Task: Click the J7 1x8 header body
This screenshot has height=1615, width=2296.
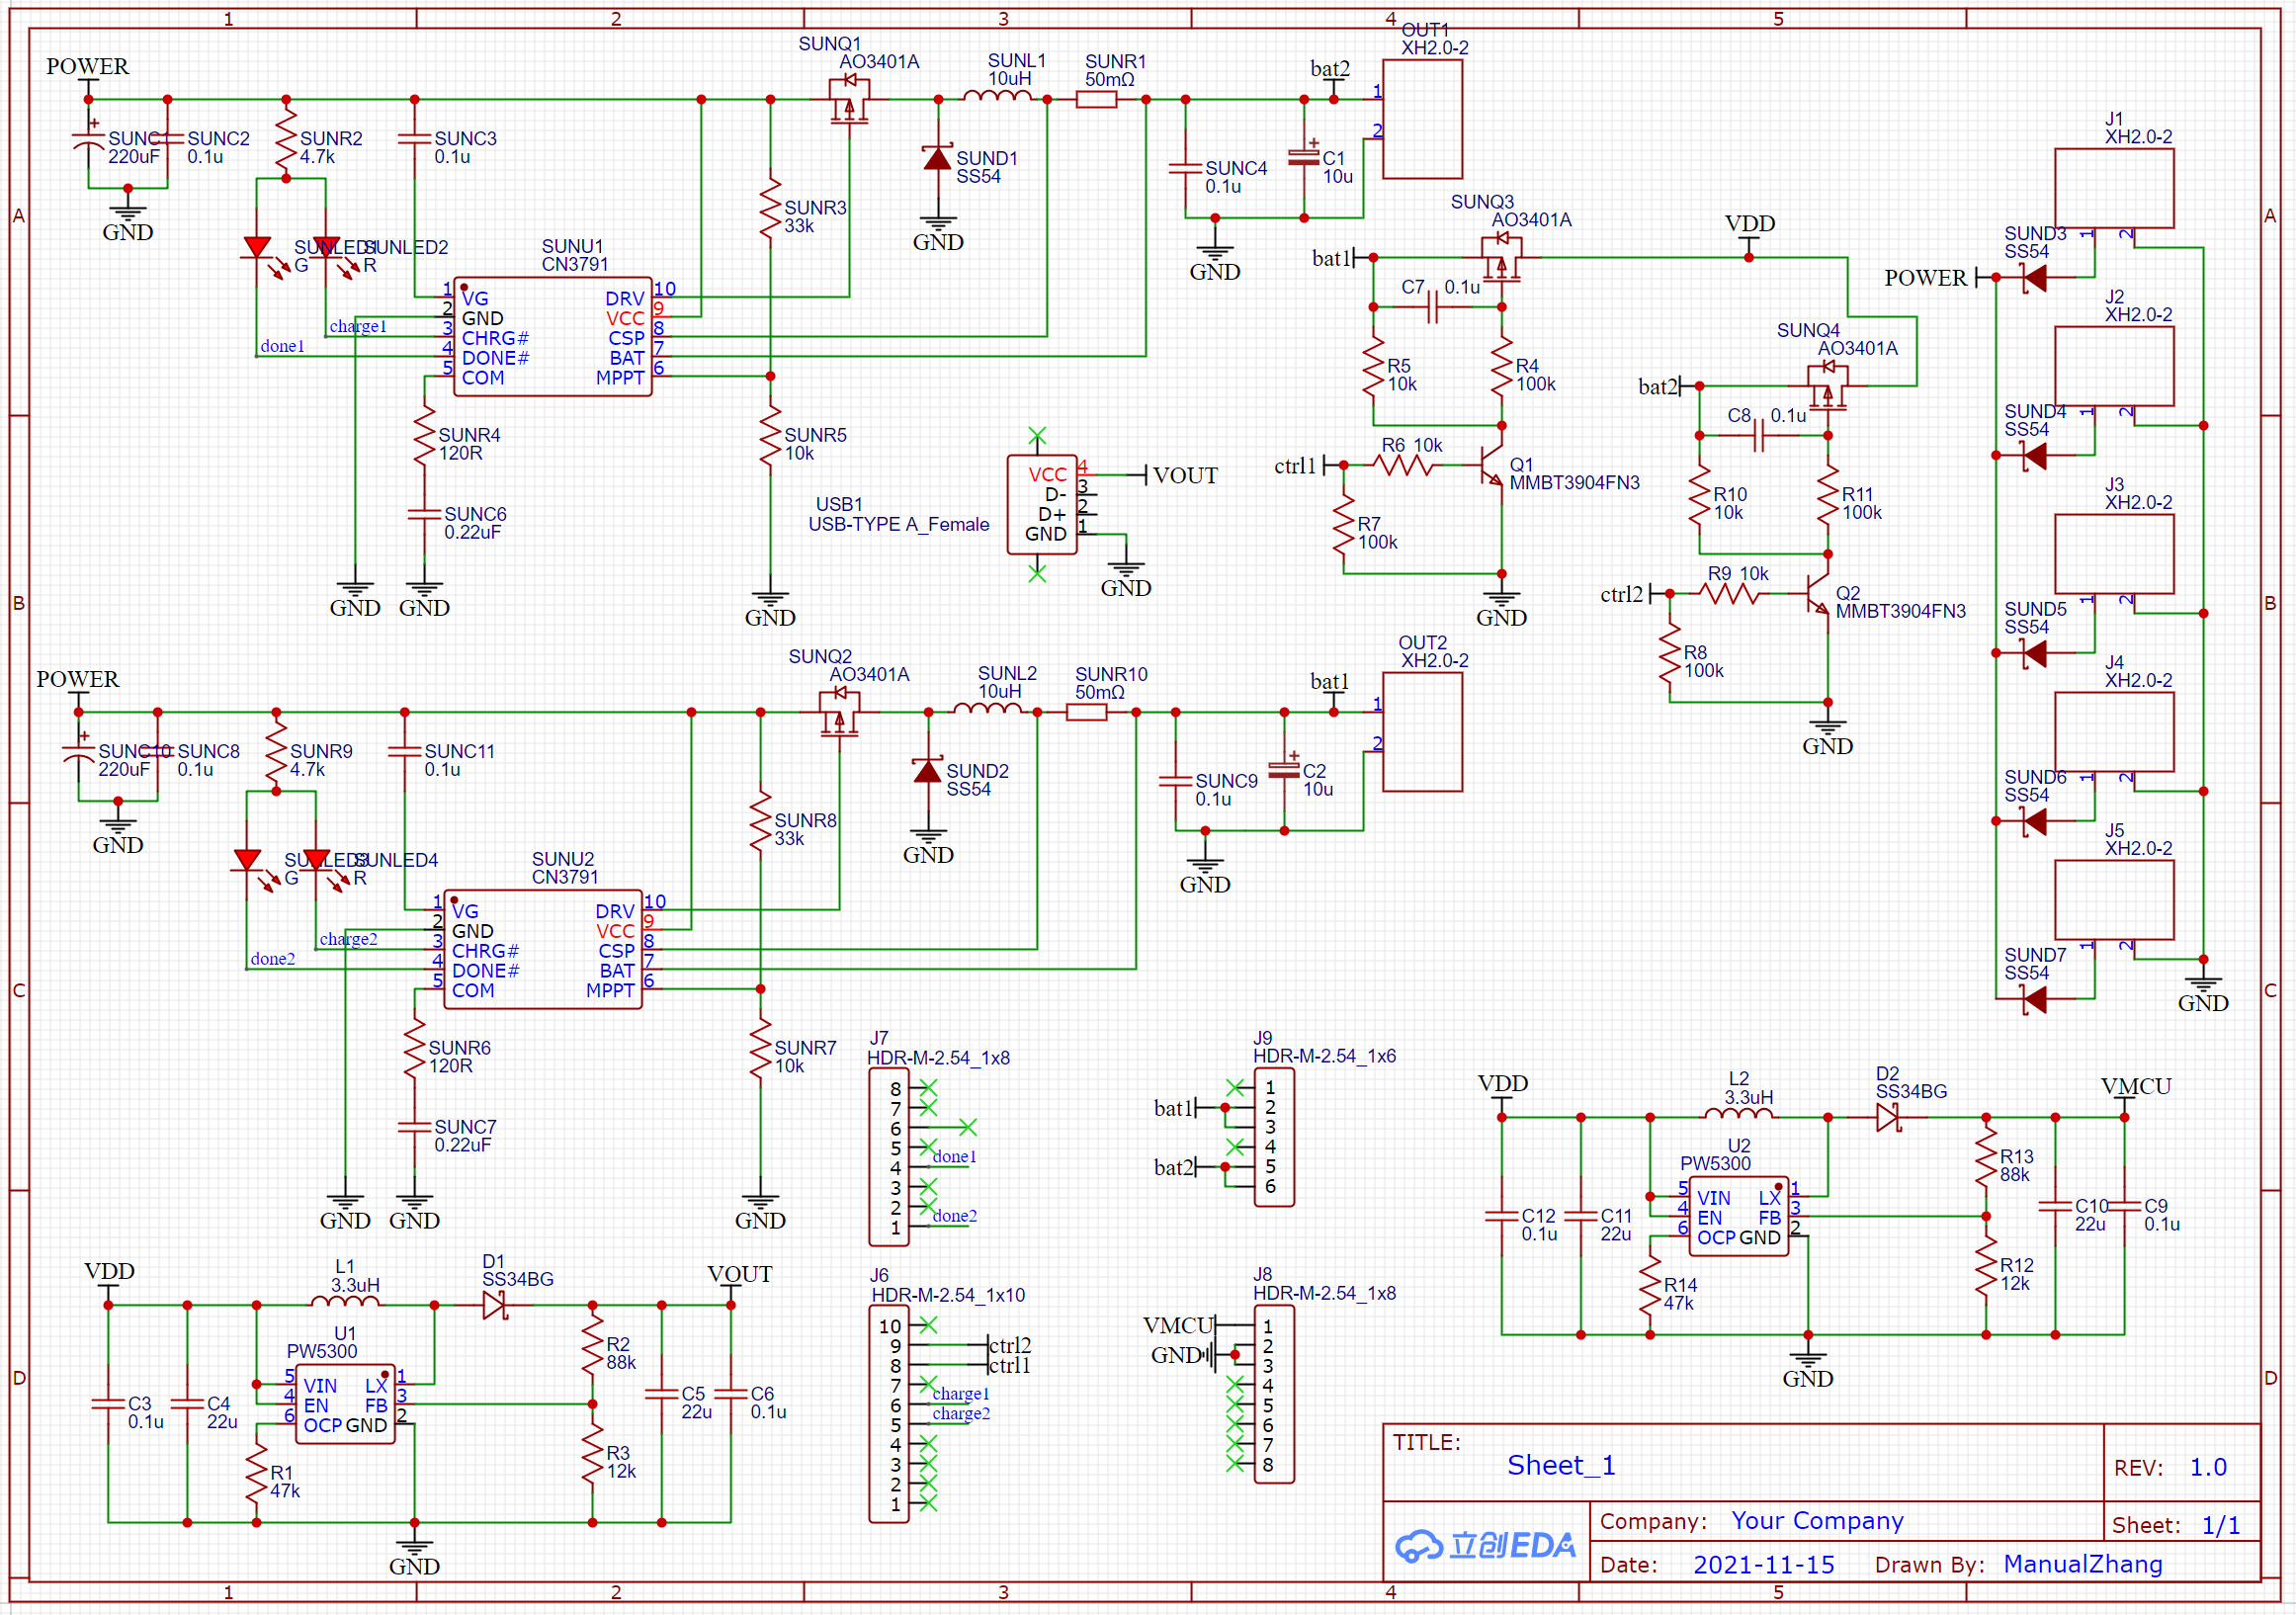Action: [889, 1157]
